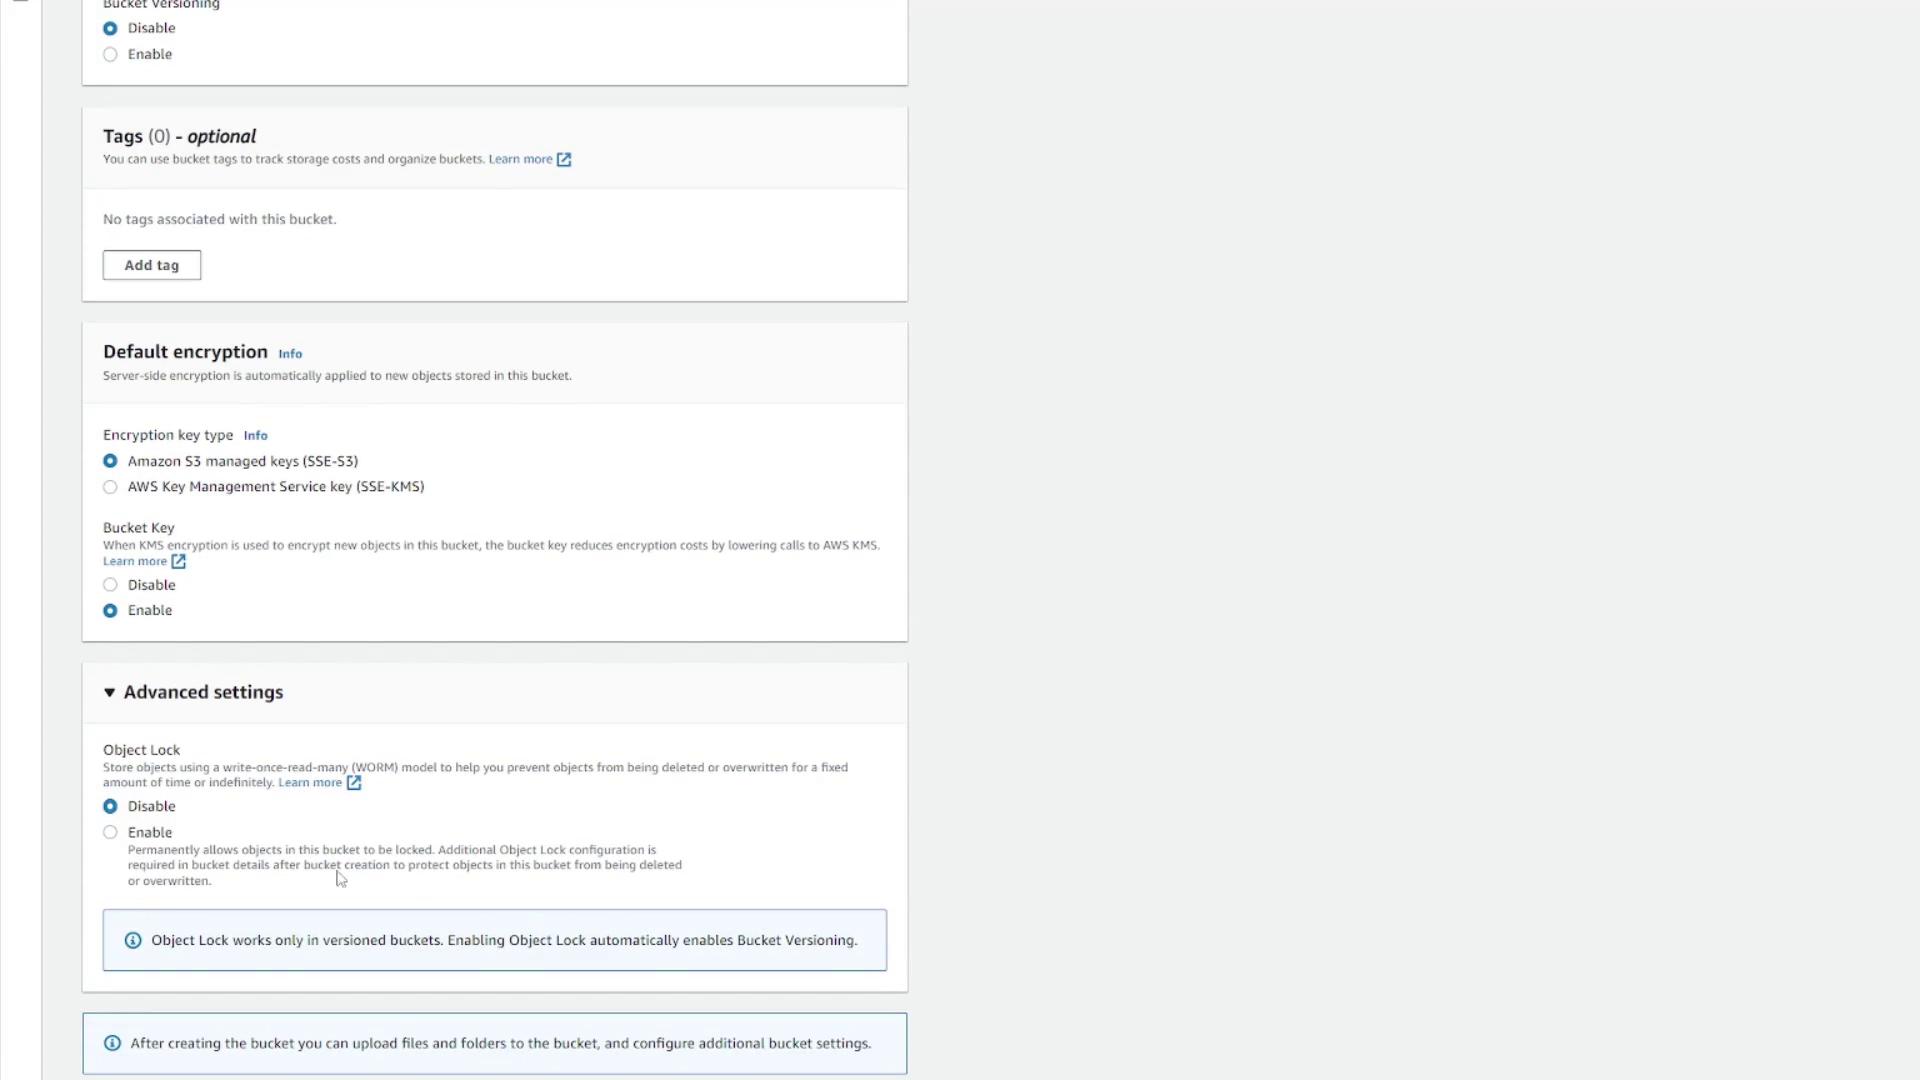The width and height of the screenshot is (1920, 1080).
Task: Select Disable under Bucket Versioning
Action: [110, 29]
